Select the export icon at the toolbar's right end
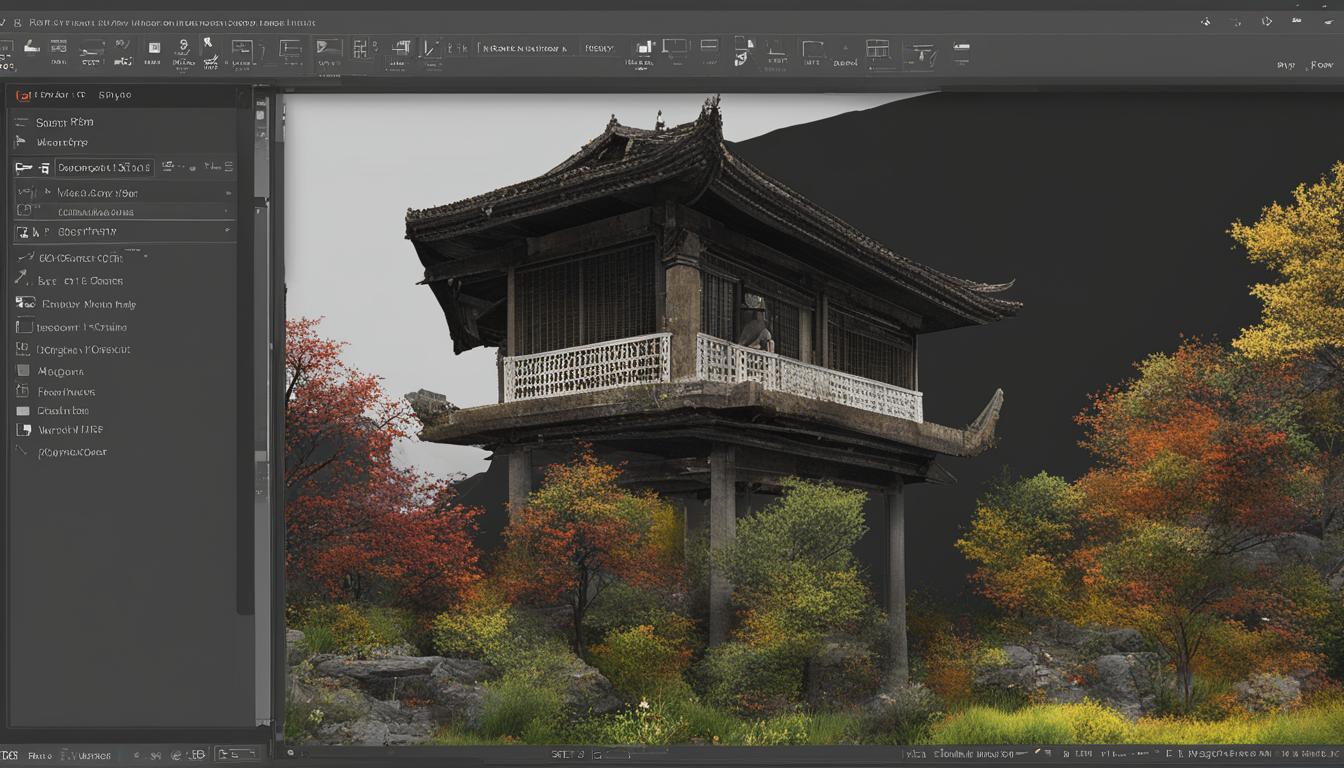 click(x=962, y=52)
